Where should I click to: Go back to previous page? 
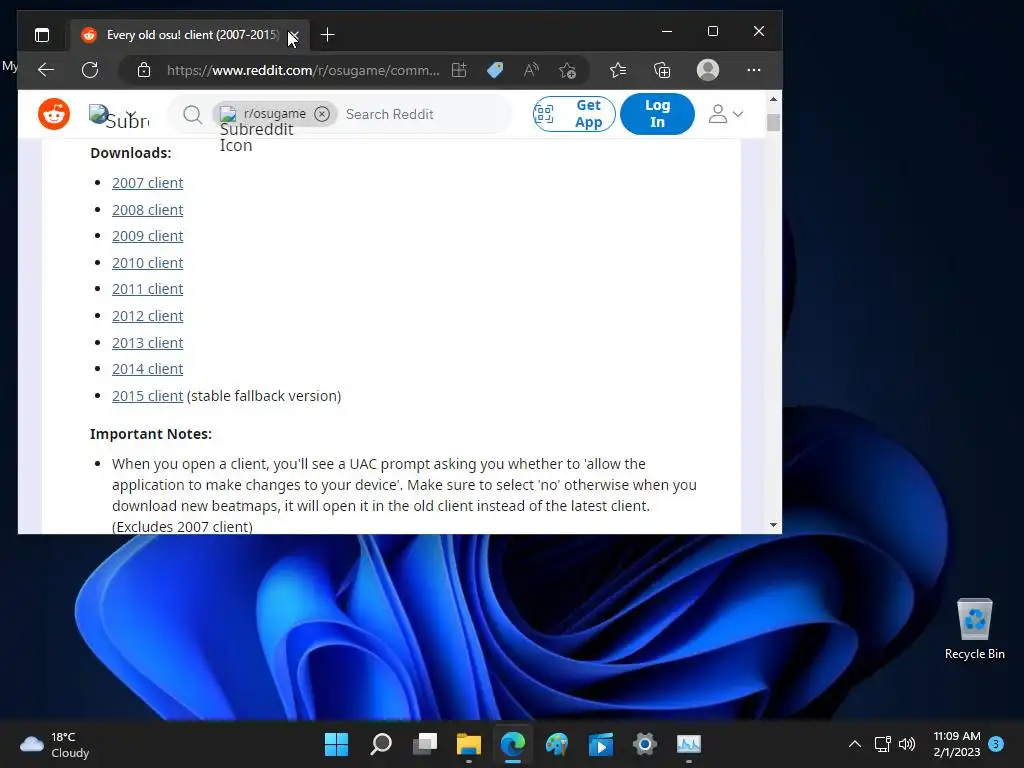pyautogui.click(x=46, y=70)
